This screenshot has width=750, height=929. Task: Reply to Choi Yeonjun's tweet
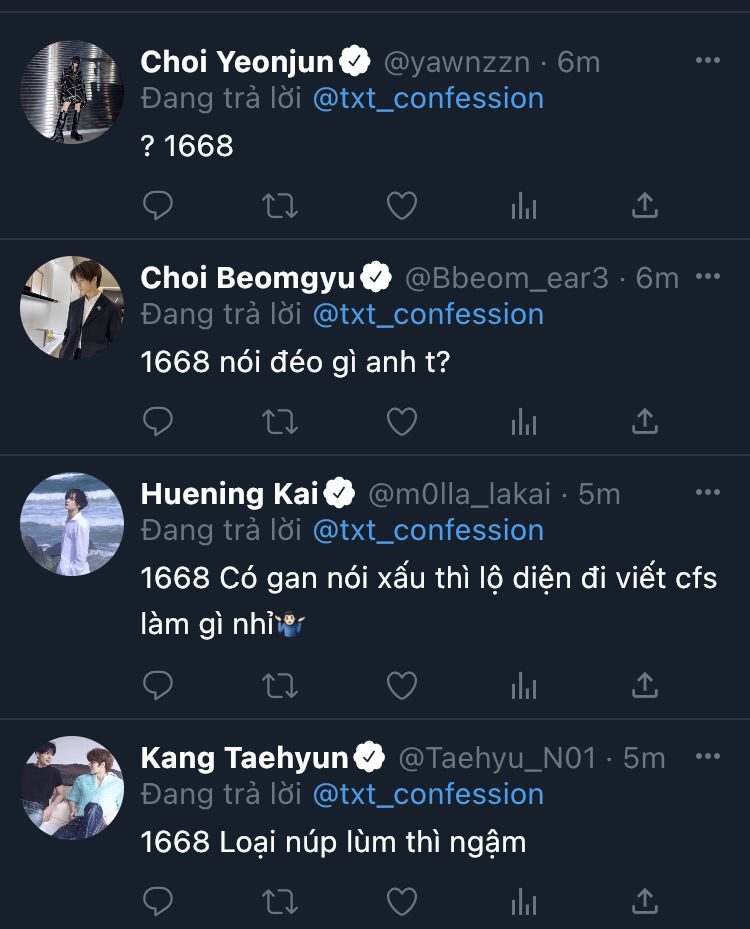pos(158,206)
